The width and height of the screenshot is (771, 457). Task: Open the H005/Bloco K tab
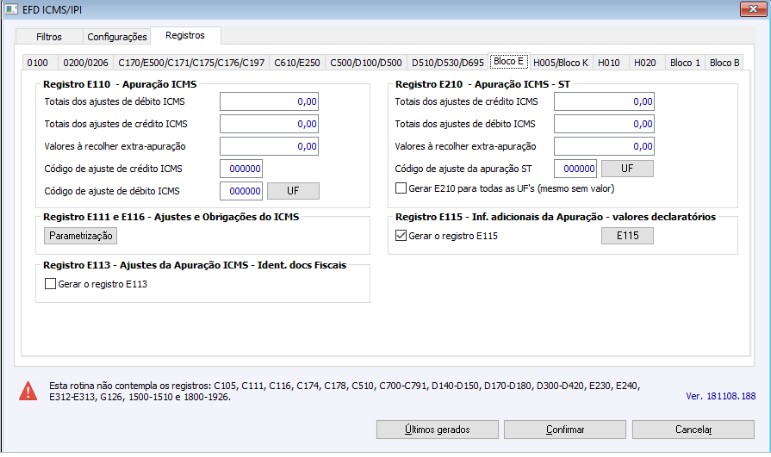561,62
